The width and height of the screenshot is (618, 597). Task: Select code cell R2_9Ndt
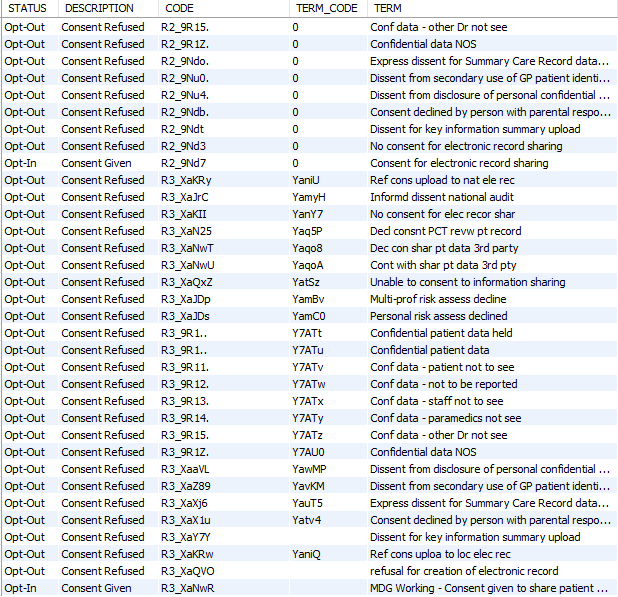[183, 129]
